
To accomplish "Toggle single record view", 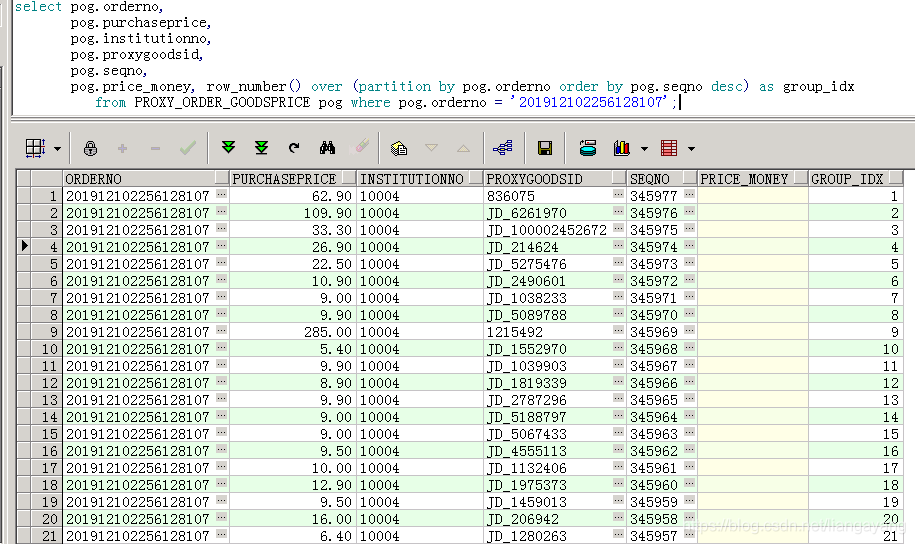I will click(x=588, y=148).
